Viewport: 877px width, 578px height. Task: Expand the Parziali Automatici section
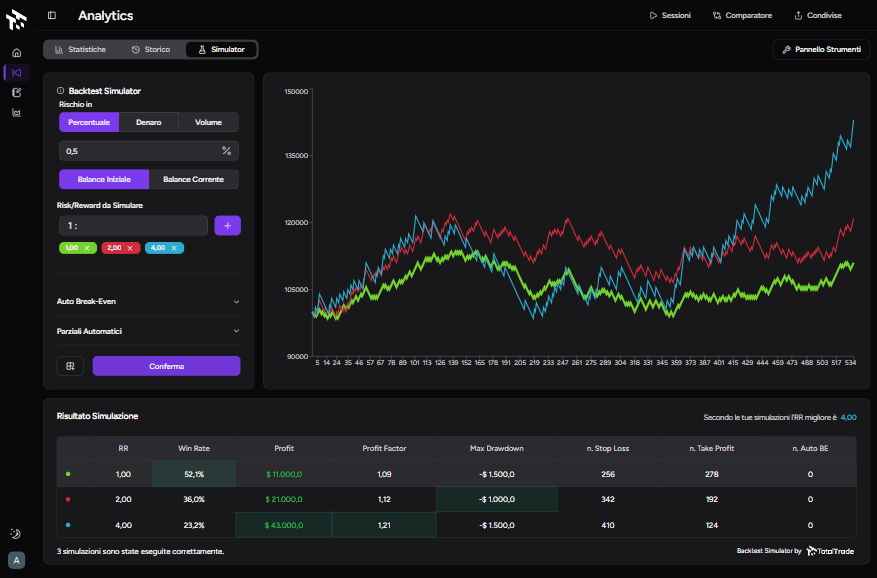point(148,331)
